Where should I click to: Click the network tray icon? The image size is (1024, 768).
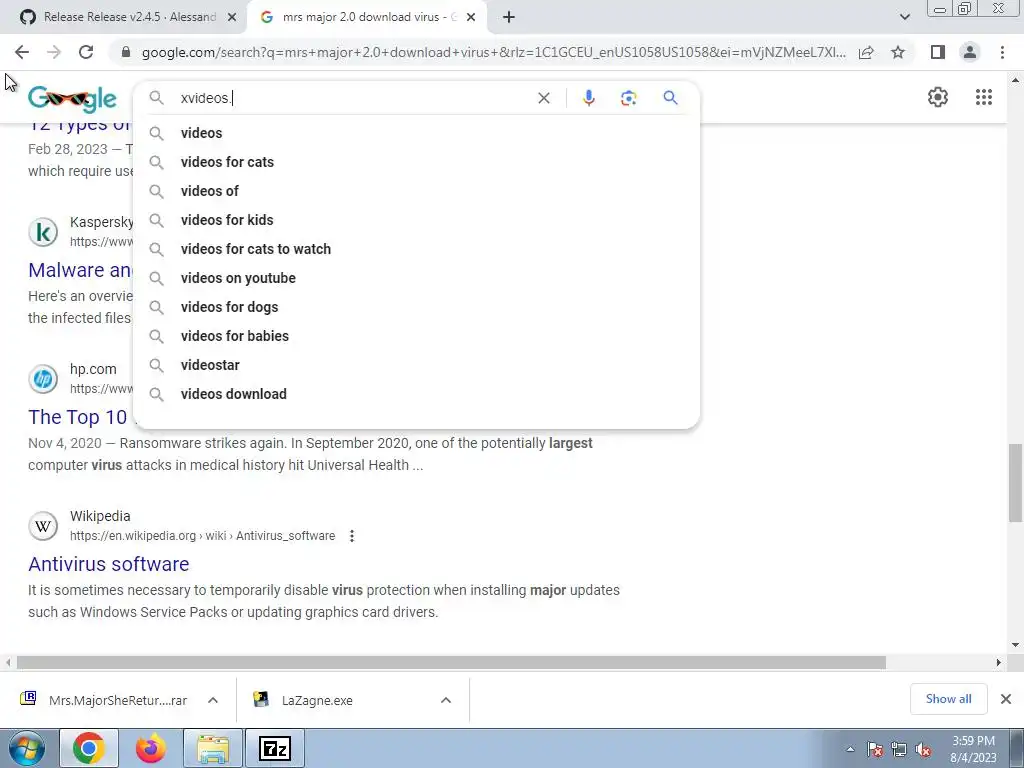pos(899,750)
